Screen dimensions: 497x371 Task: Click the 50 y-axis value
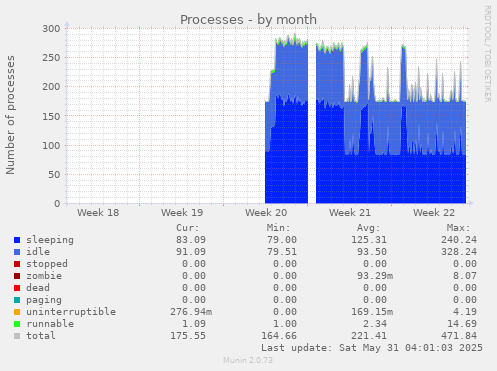coord(54,174)
